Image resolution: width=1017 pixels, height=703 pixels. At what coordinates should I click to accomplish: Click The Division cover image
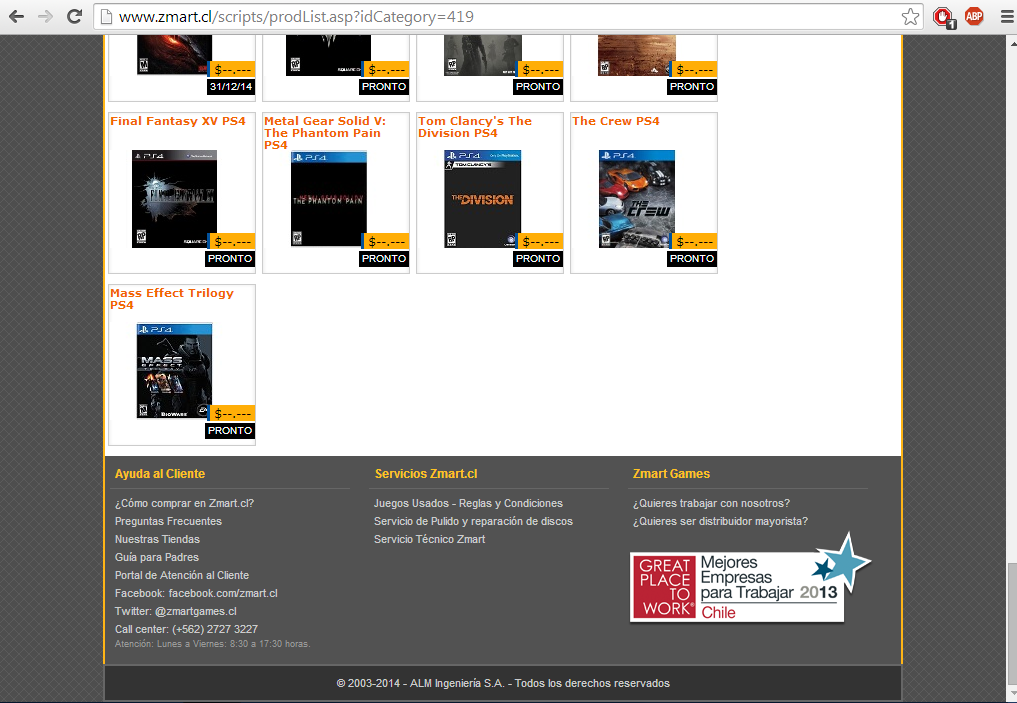coord(483,199)
